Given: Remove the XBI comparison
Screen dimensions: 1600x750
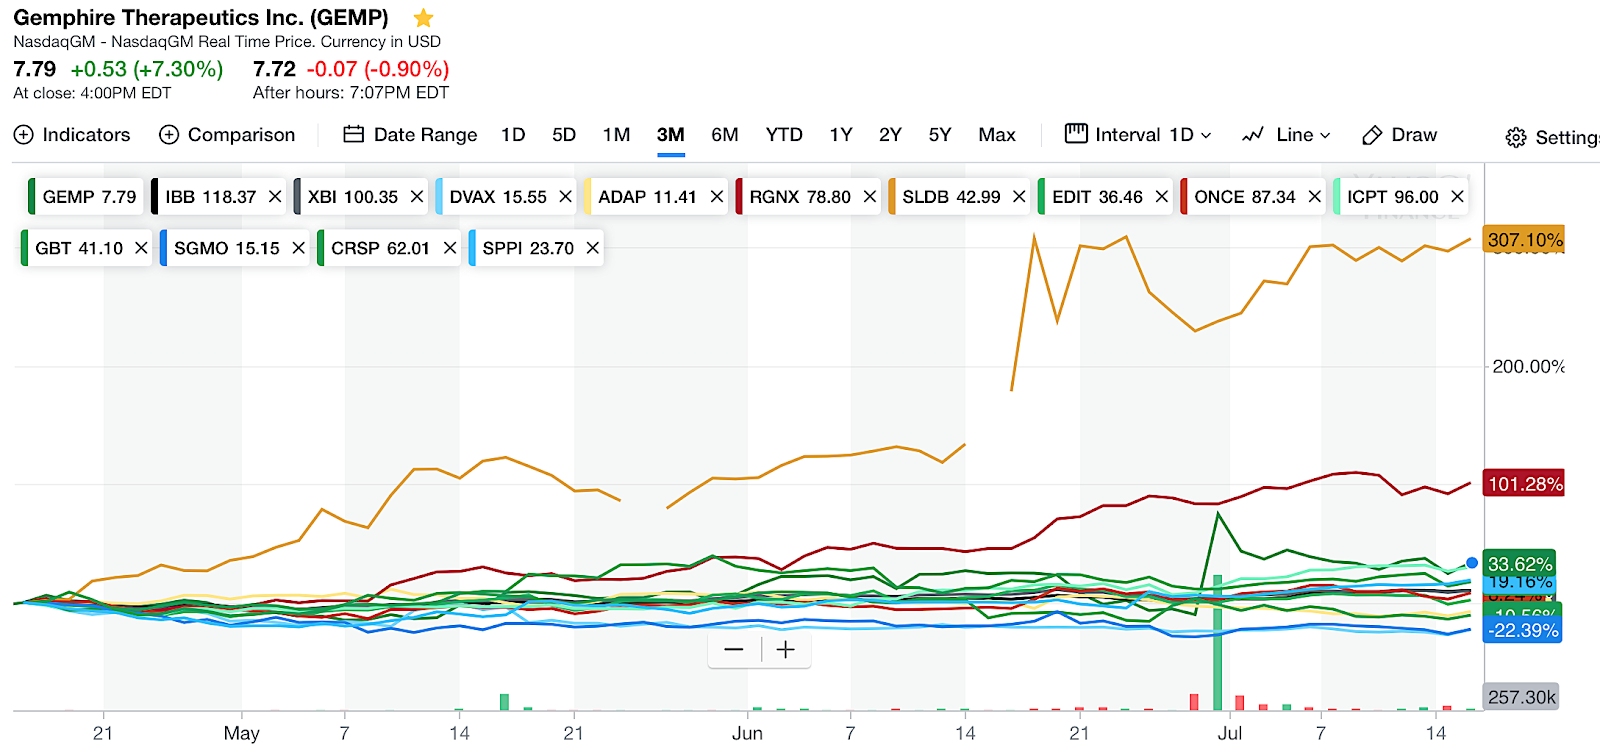Looking at the screenshot, I should point(417,197).
